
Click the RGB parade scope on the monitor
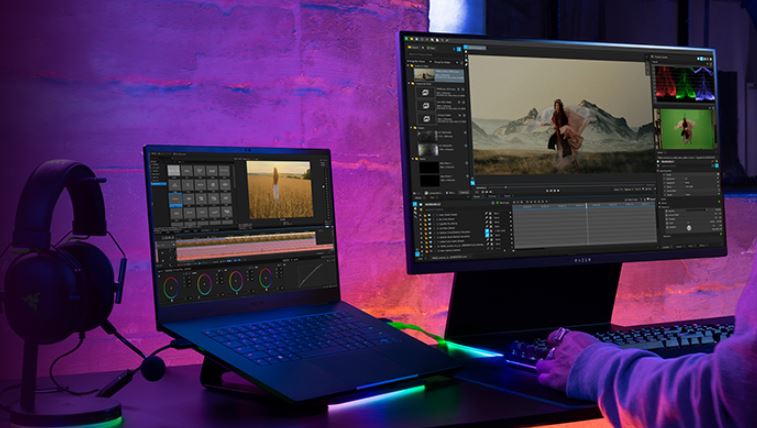(684, 83)
